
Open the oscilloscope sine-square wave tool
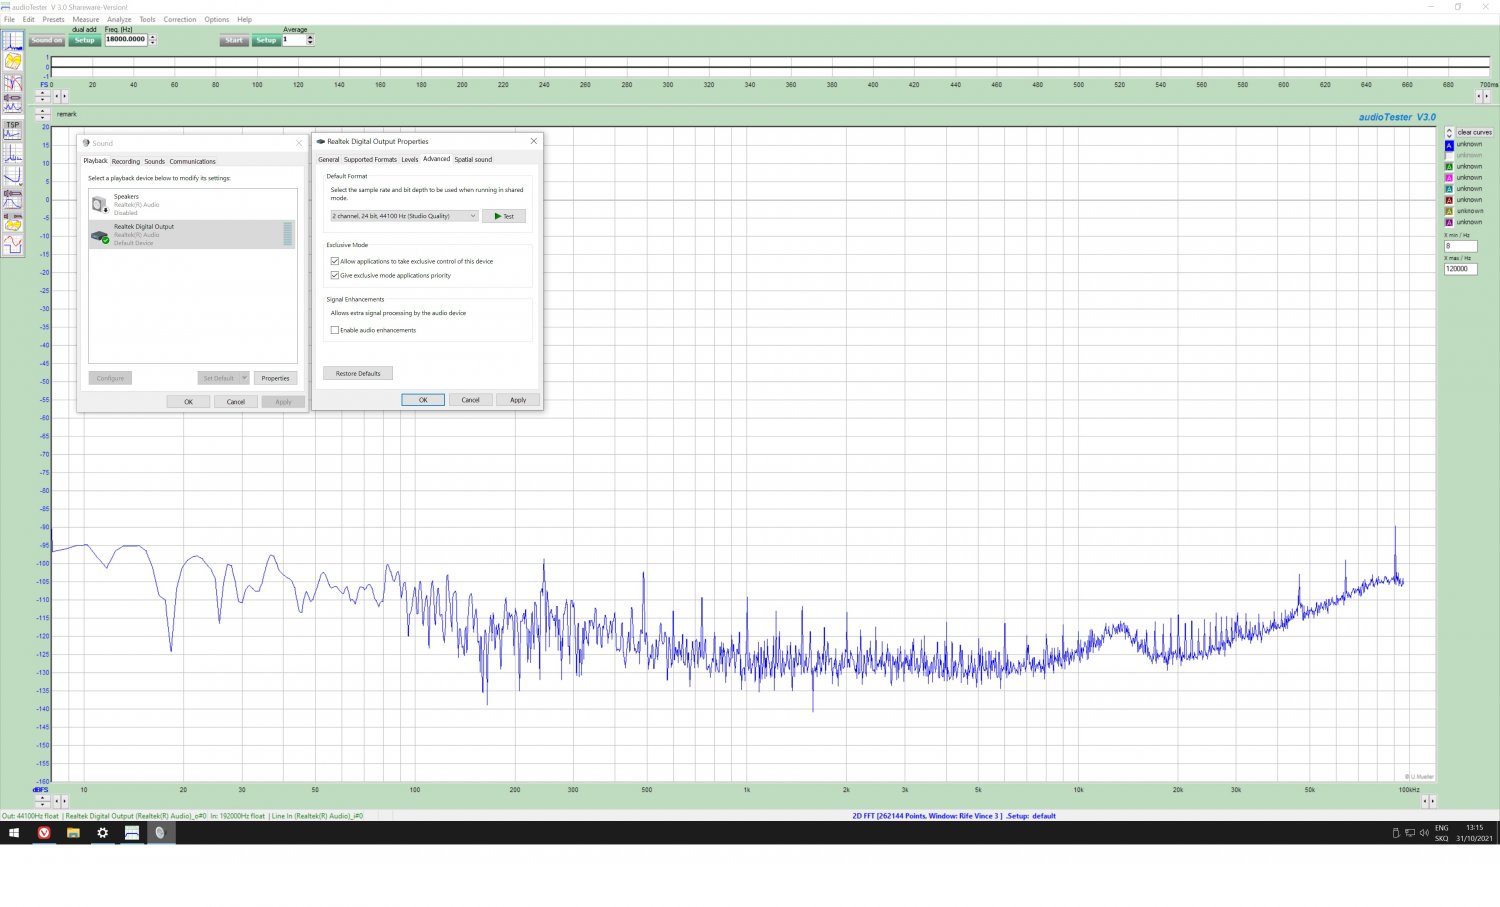coord(13,245)
